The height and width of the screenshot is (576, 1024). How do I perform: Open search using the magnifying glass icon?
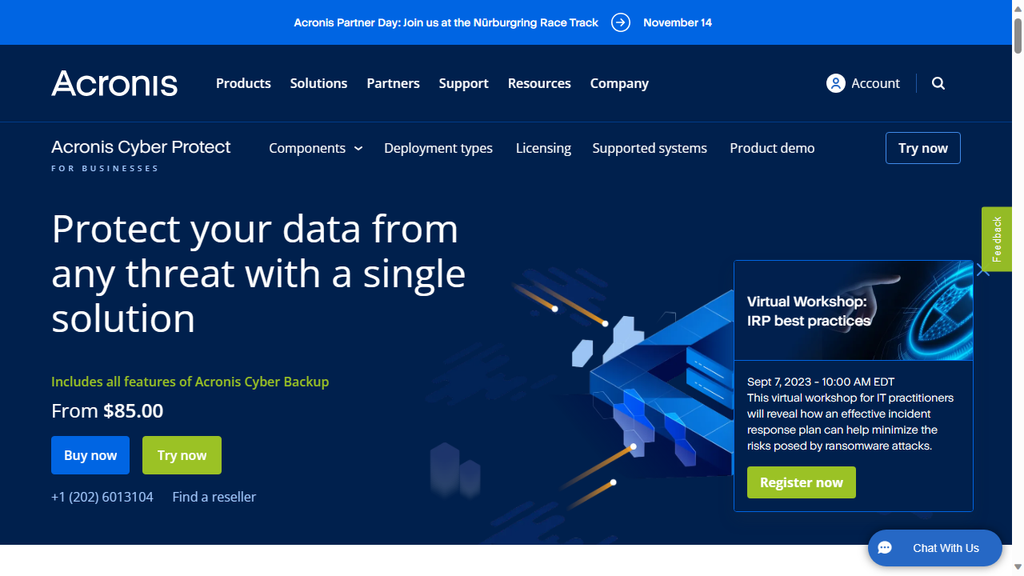coord(938,83)
